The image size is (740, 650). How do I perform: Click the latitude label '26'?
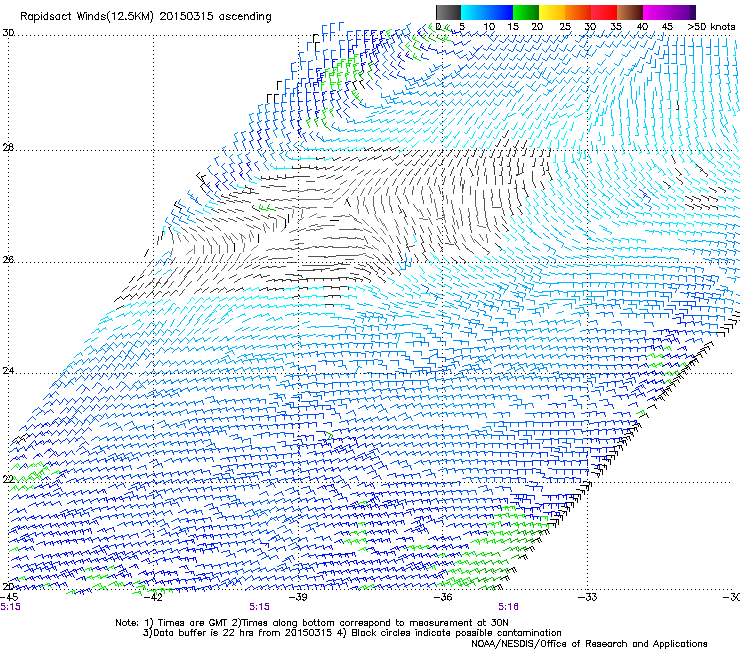click(x=8, y=259)
